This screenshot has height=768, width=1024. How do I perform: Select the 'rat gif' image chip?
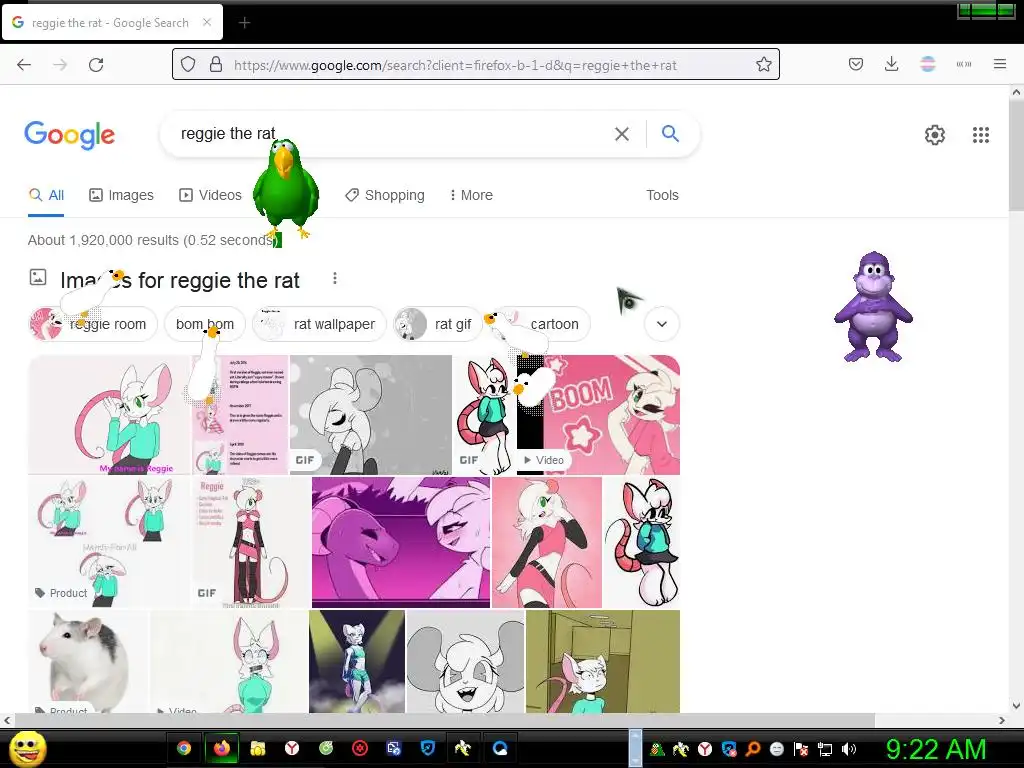(x=438, y=324)
